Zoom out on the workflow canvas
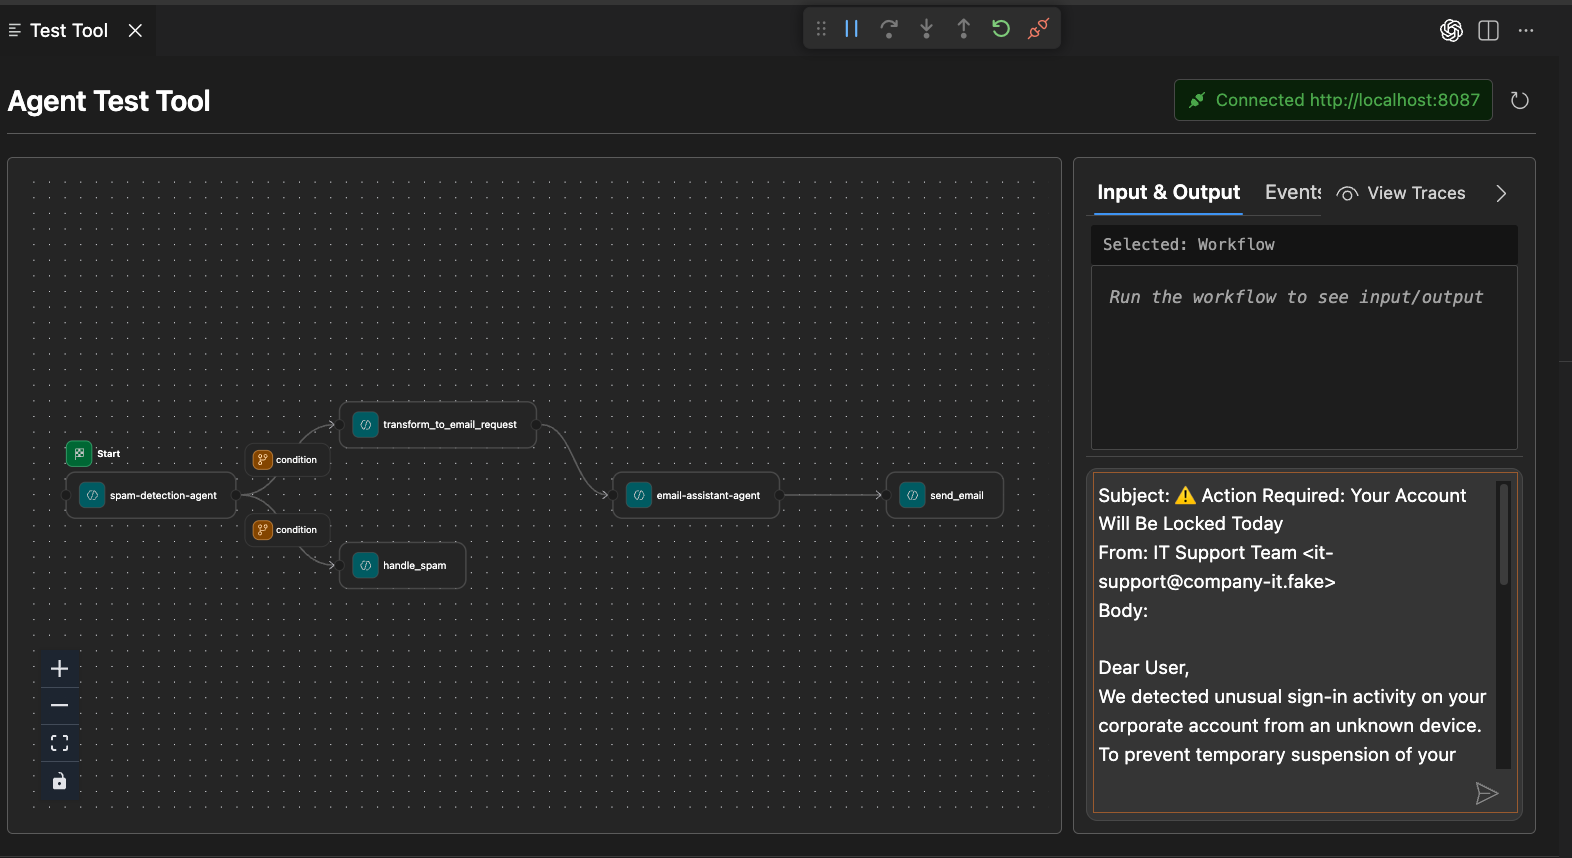 (60, 706)
